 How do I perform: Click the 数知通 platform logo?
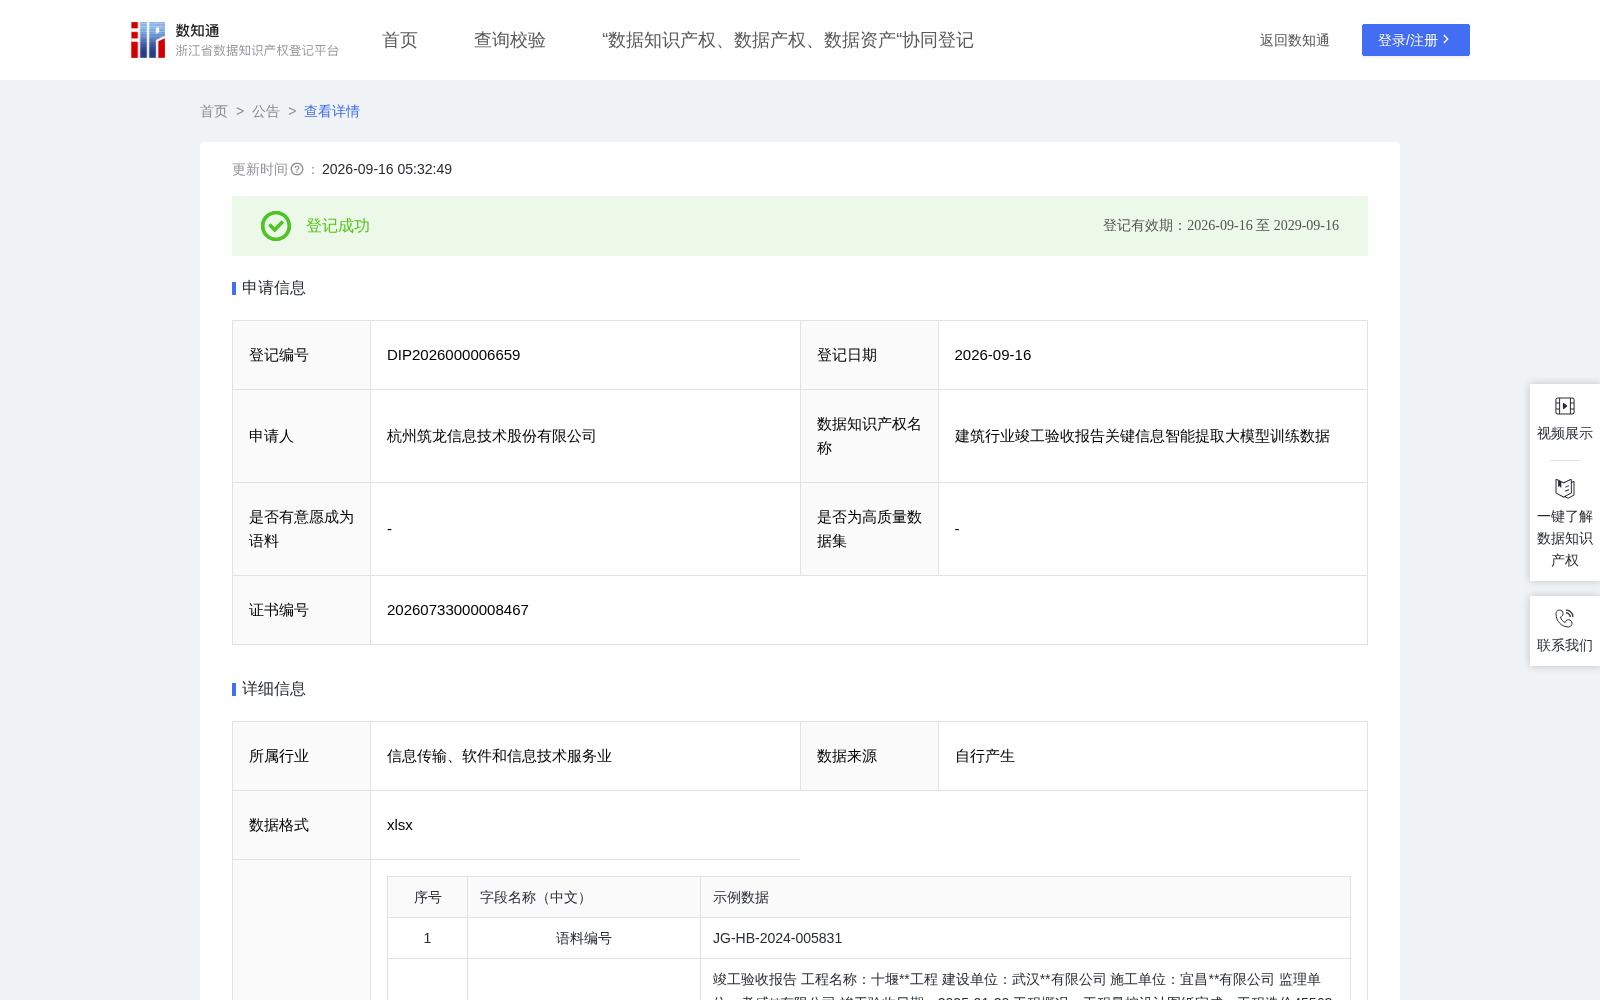[x=234, y=40]
